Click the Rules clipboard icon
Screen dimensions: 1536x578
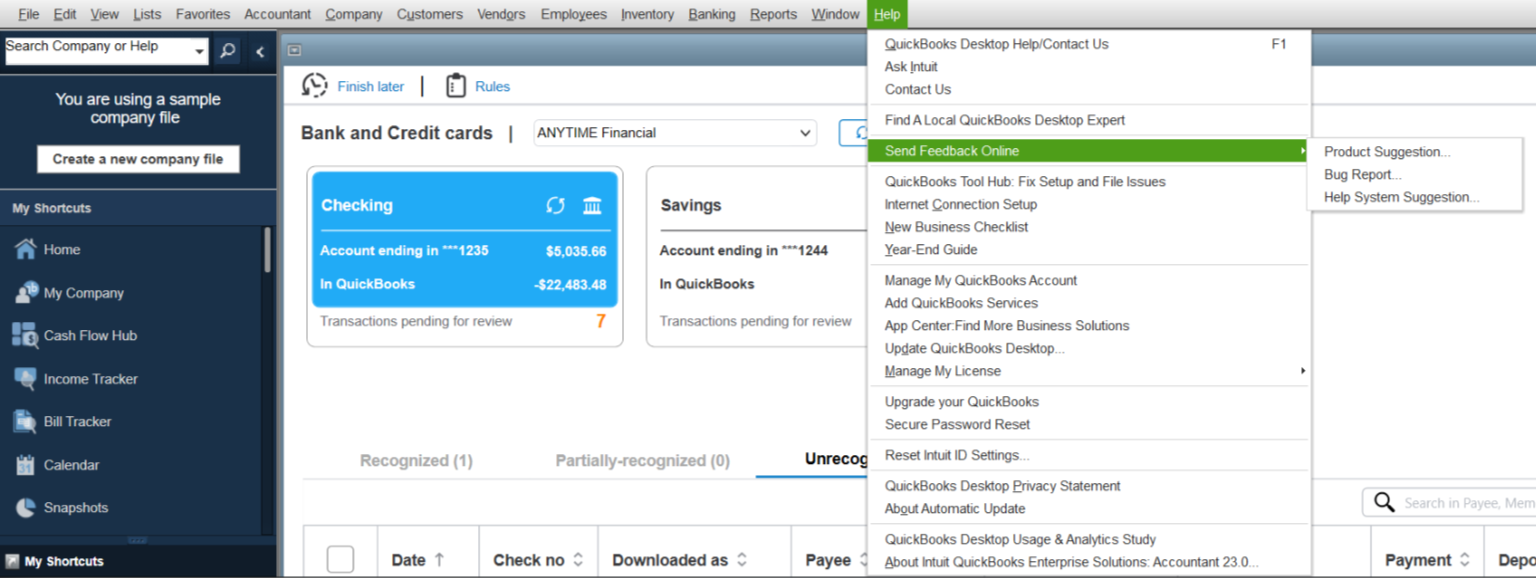point(456,86)
